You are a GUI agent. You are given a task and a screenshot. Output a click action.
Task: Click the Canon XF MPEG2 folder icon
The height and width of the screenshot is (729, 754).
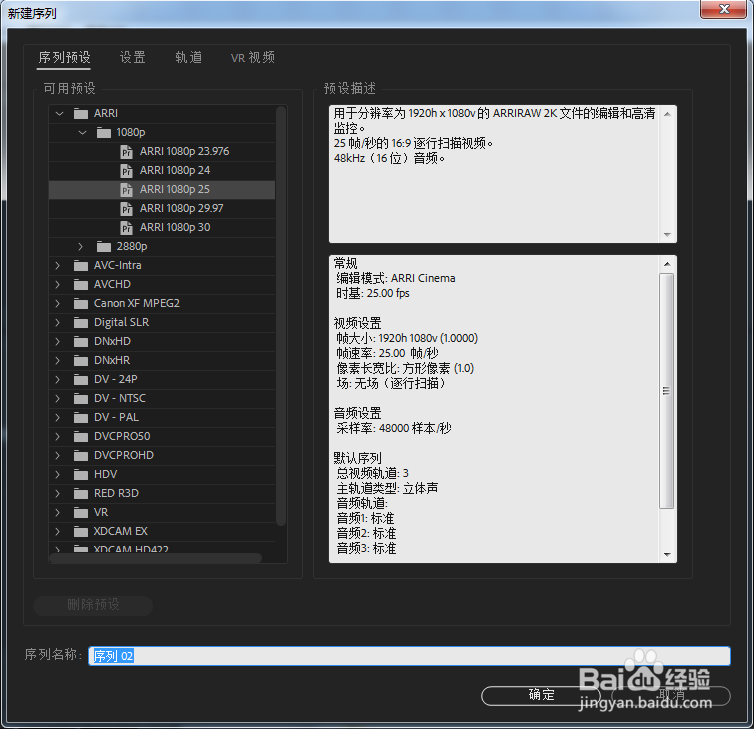coord(81,303)
